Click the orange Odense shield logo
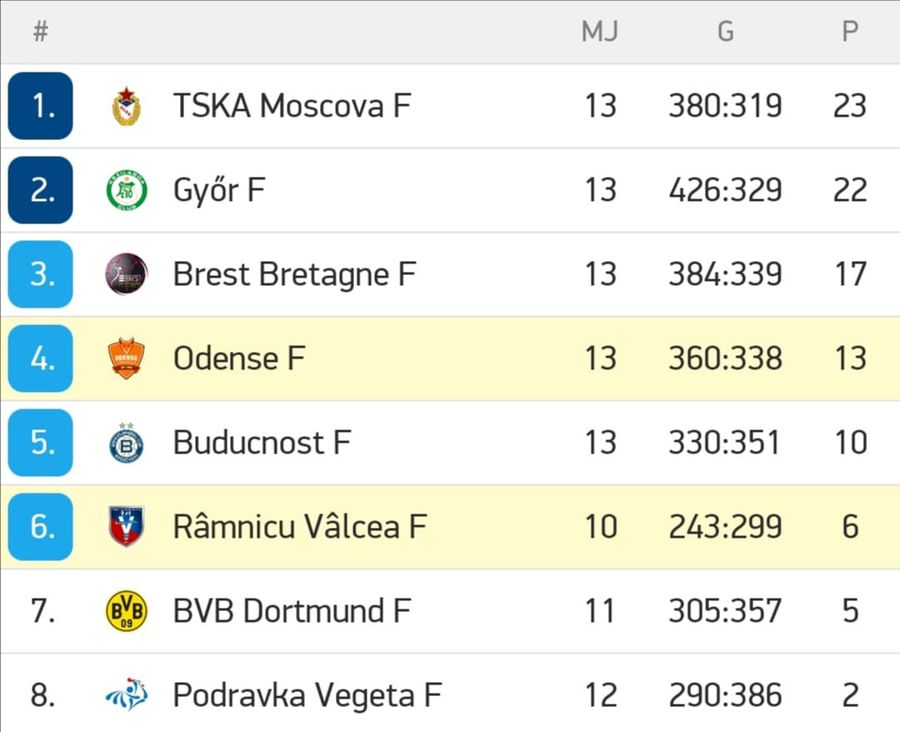Screen dimensions: 900x732 126,358
